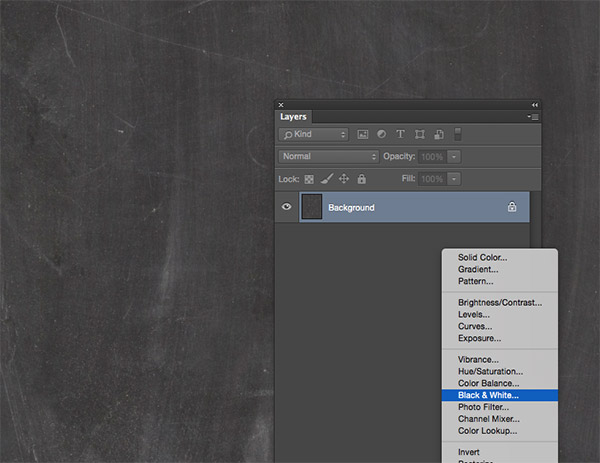Lock transparent pixels icon
Screen dimensions: 600x463
308,179
